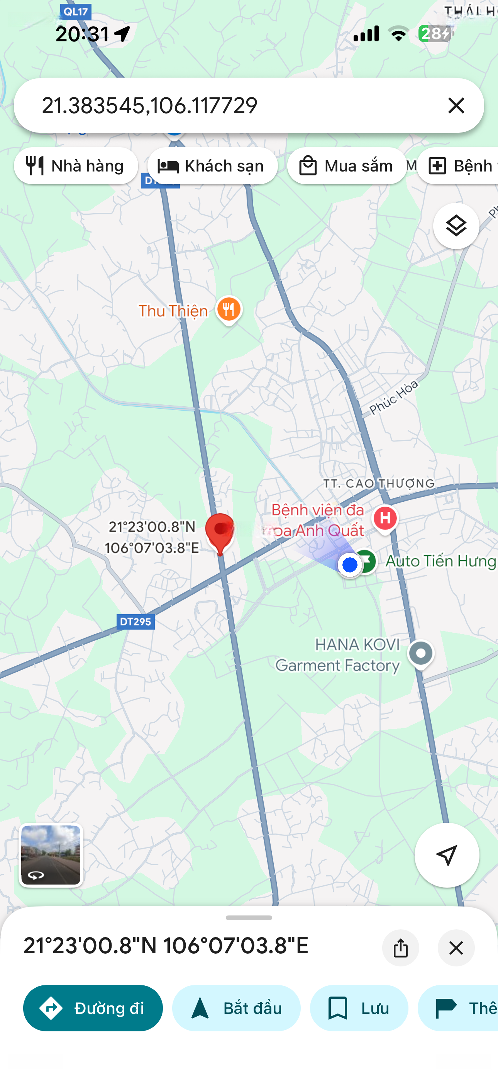Dismiss the coordinates info panel

(456, 948)
